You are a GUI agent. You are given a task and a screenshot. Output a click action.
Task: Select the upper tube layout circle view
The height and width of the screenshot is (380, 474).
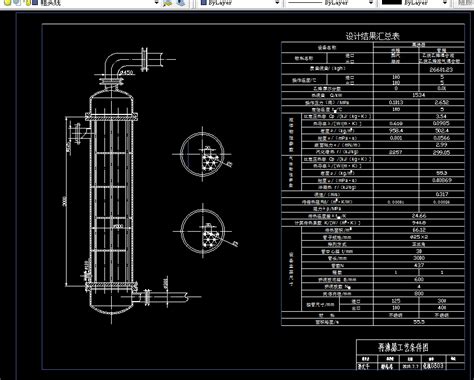click(x=202, y=154)
